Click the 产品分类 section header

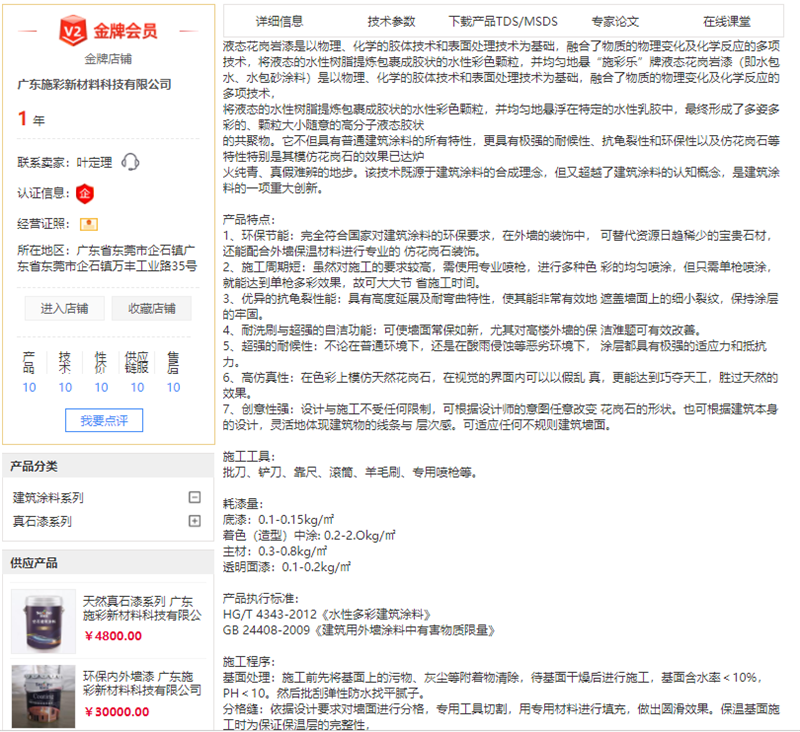click(108, 466)
